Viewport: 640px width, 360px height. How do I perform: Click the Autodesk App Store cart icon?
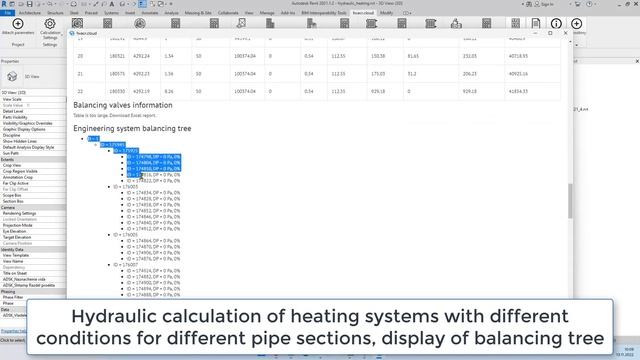pyautogui.click(x=577, y=4)
